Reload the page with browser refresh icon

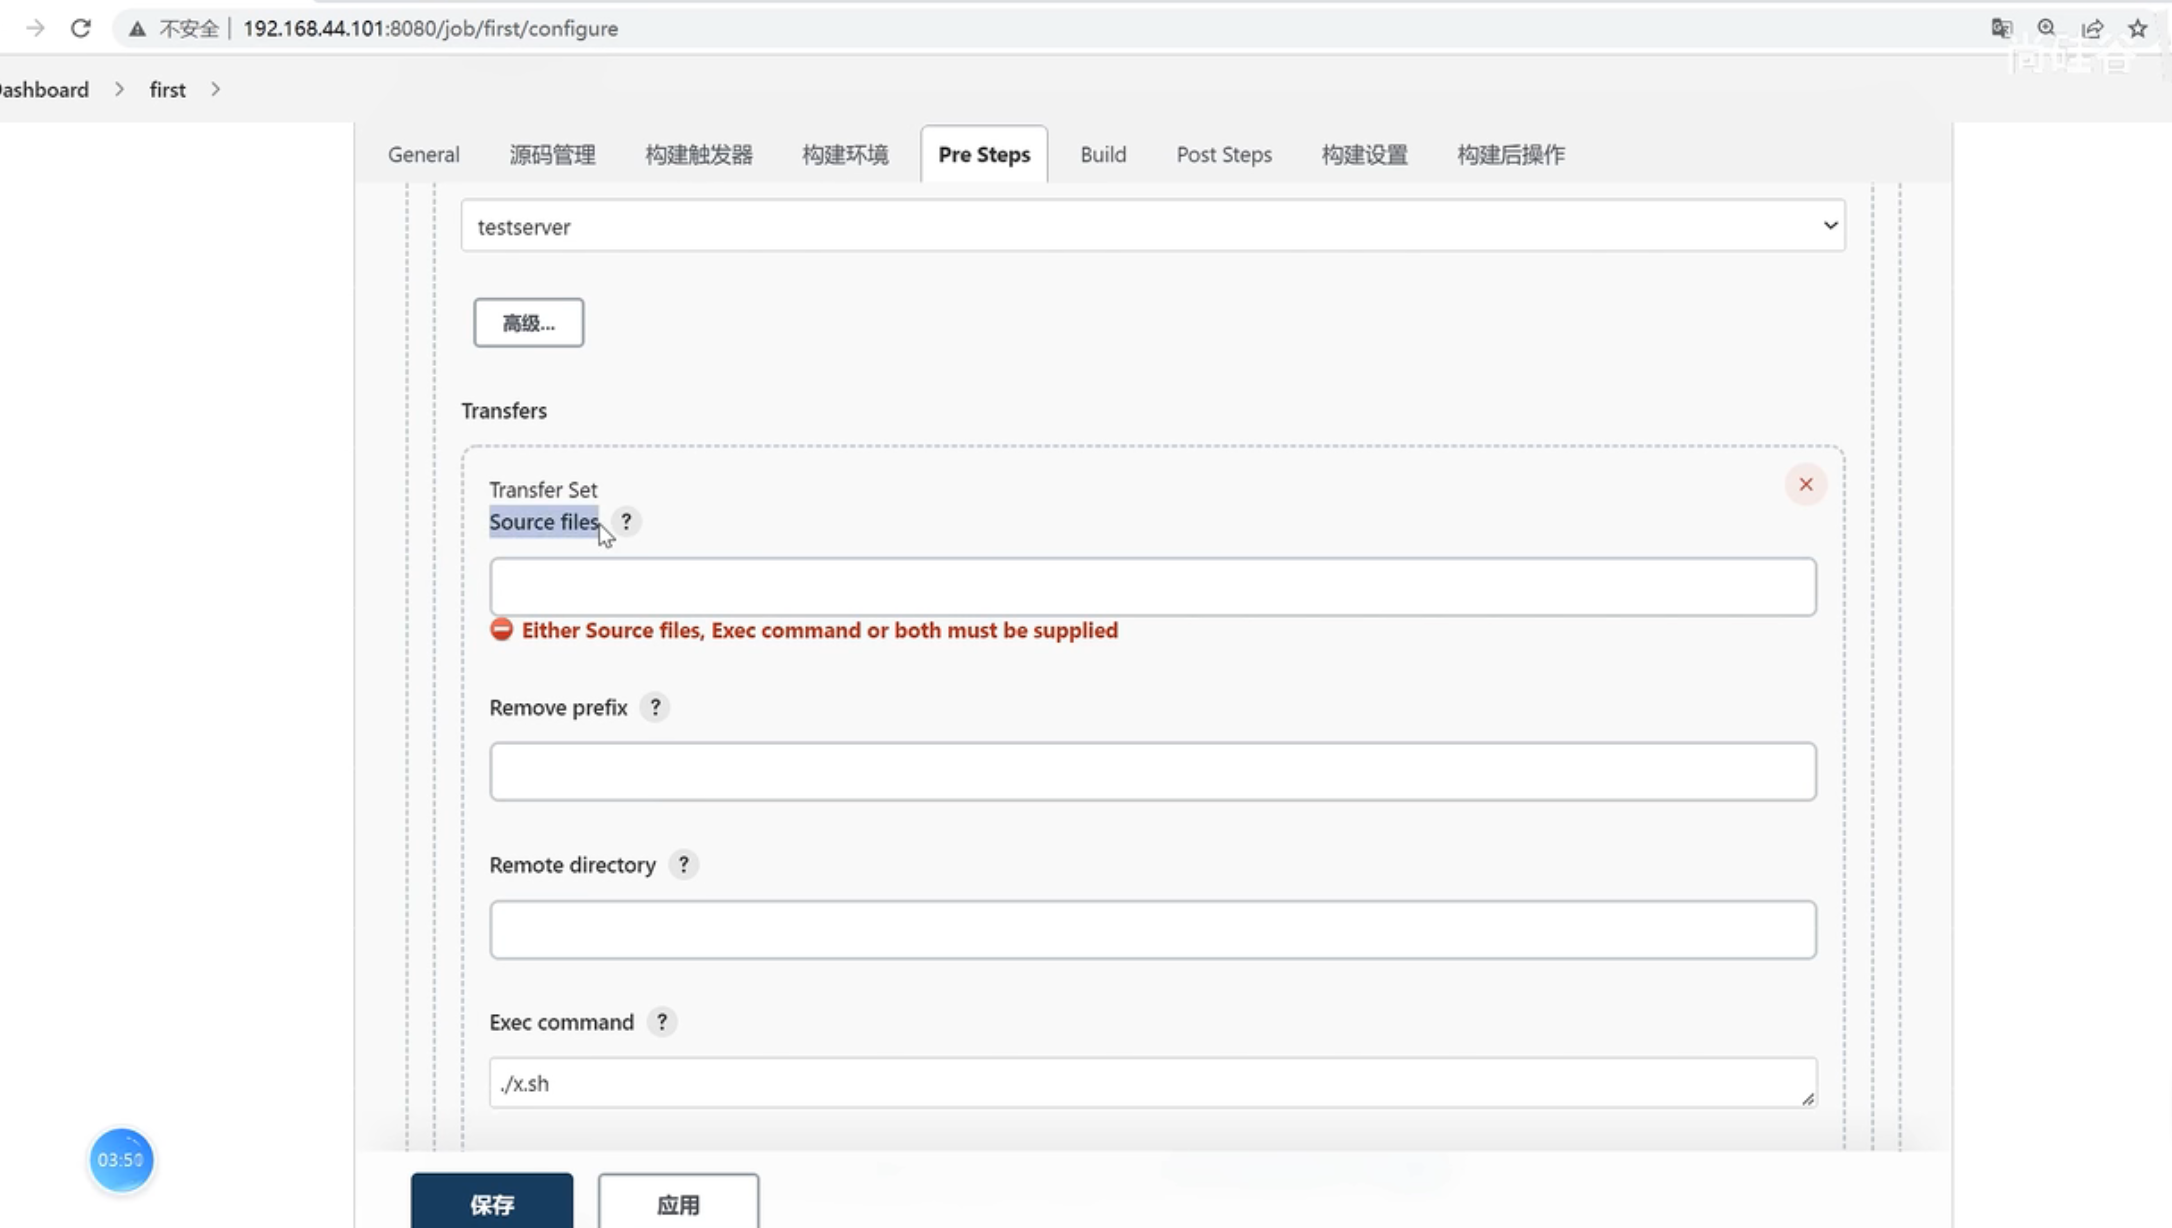pyautogui.click(x=81, y=28)
